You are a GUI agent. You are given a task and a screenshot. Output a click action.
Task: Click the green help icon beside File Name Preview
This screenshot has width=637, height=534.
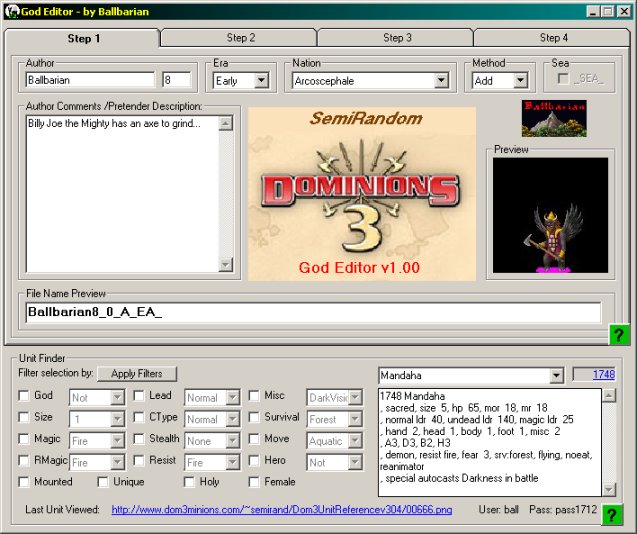coord(619,334)
